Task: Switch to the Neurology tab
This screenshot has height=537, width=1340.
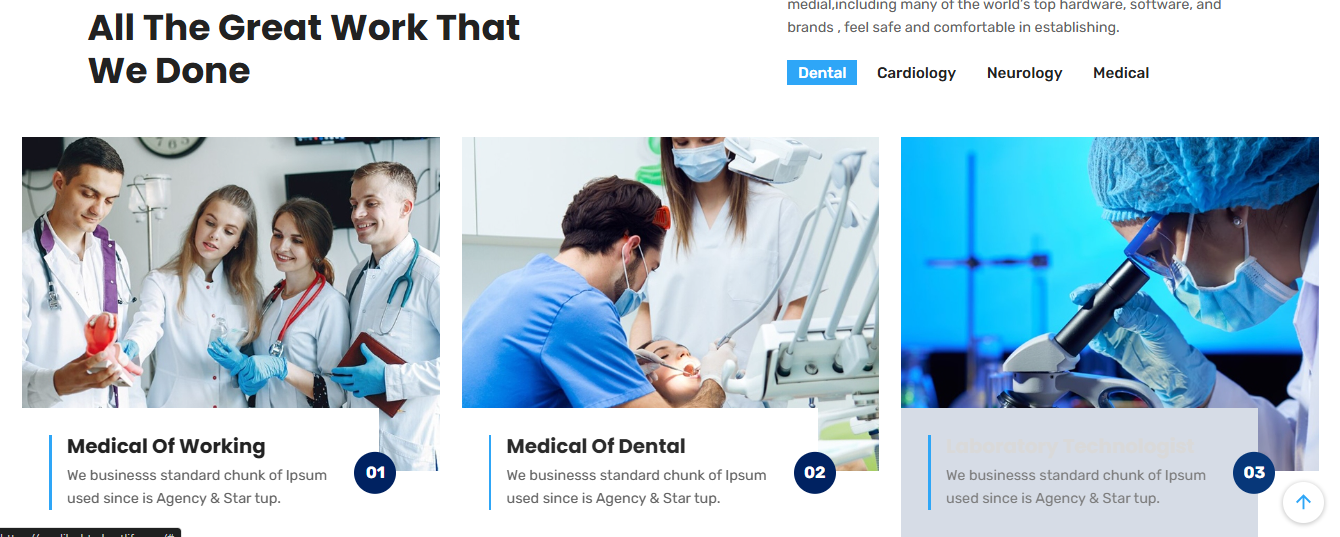Action: [x=1024, y=73]
